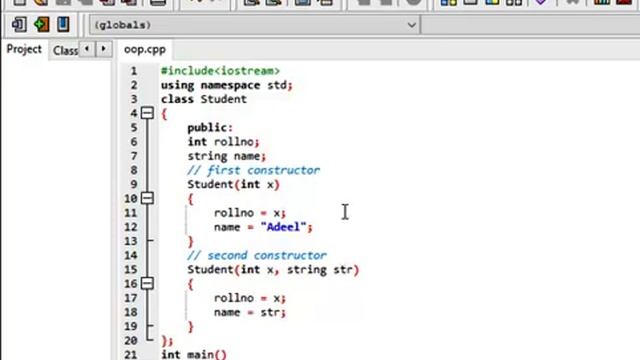The width and height of the screenshot is (640, 360).
Task: Click the 'Student(int x)' constructor signature
Action: (233, 184)
